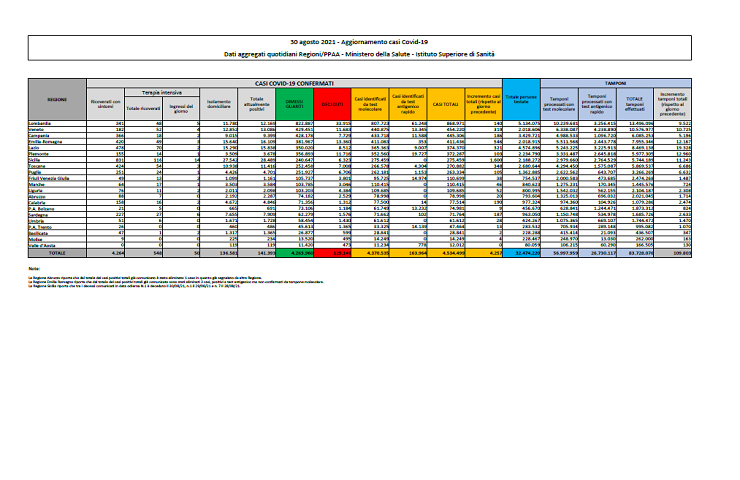
Task: Click the REGIONE column header
Action: (x=56, y=101)
